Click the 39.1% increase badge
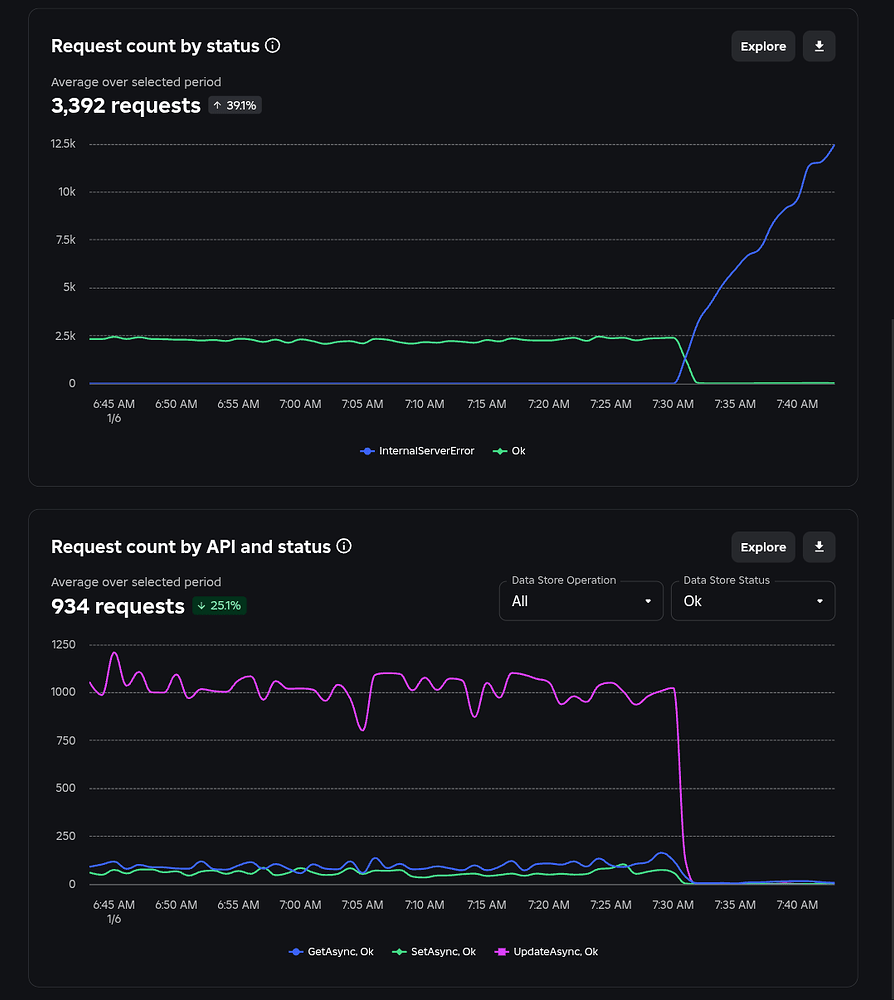894x1000 pixels. coord(235,105)
